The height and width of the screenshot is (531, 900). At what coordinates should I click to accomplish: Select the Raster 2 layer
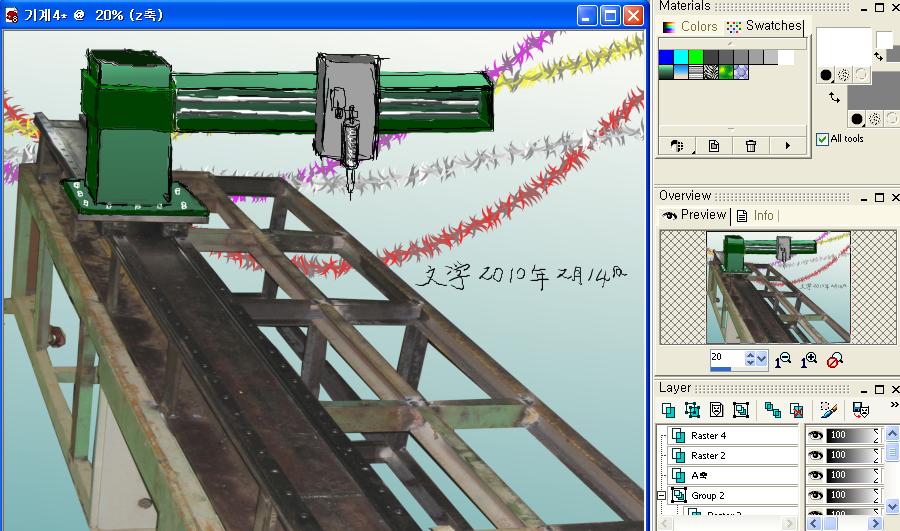pyautogui.click(x=709, y=456)
